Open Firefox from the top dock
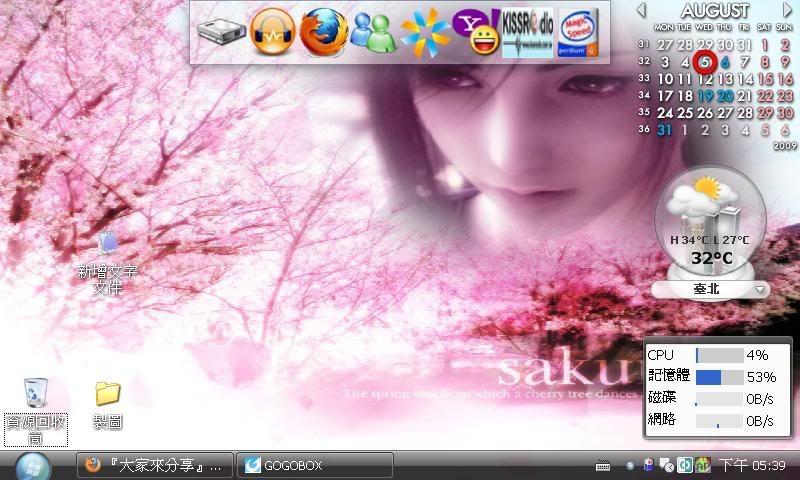This screenshot has width=800, height=480. [322, 32]
